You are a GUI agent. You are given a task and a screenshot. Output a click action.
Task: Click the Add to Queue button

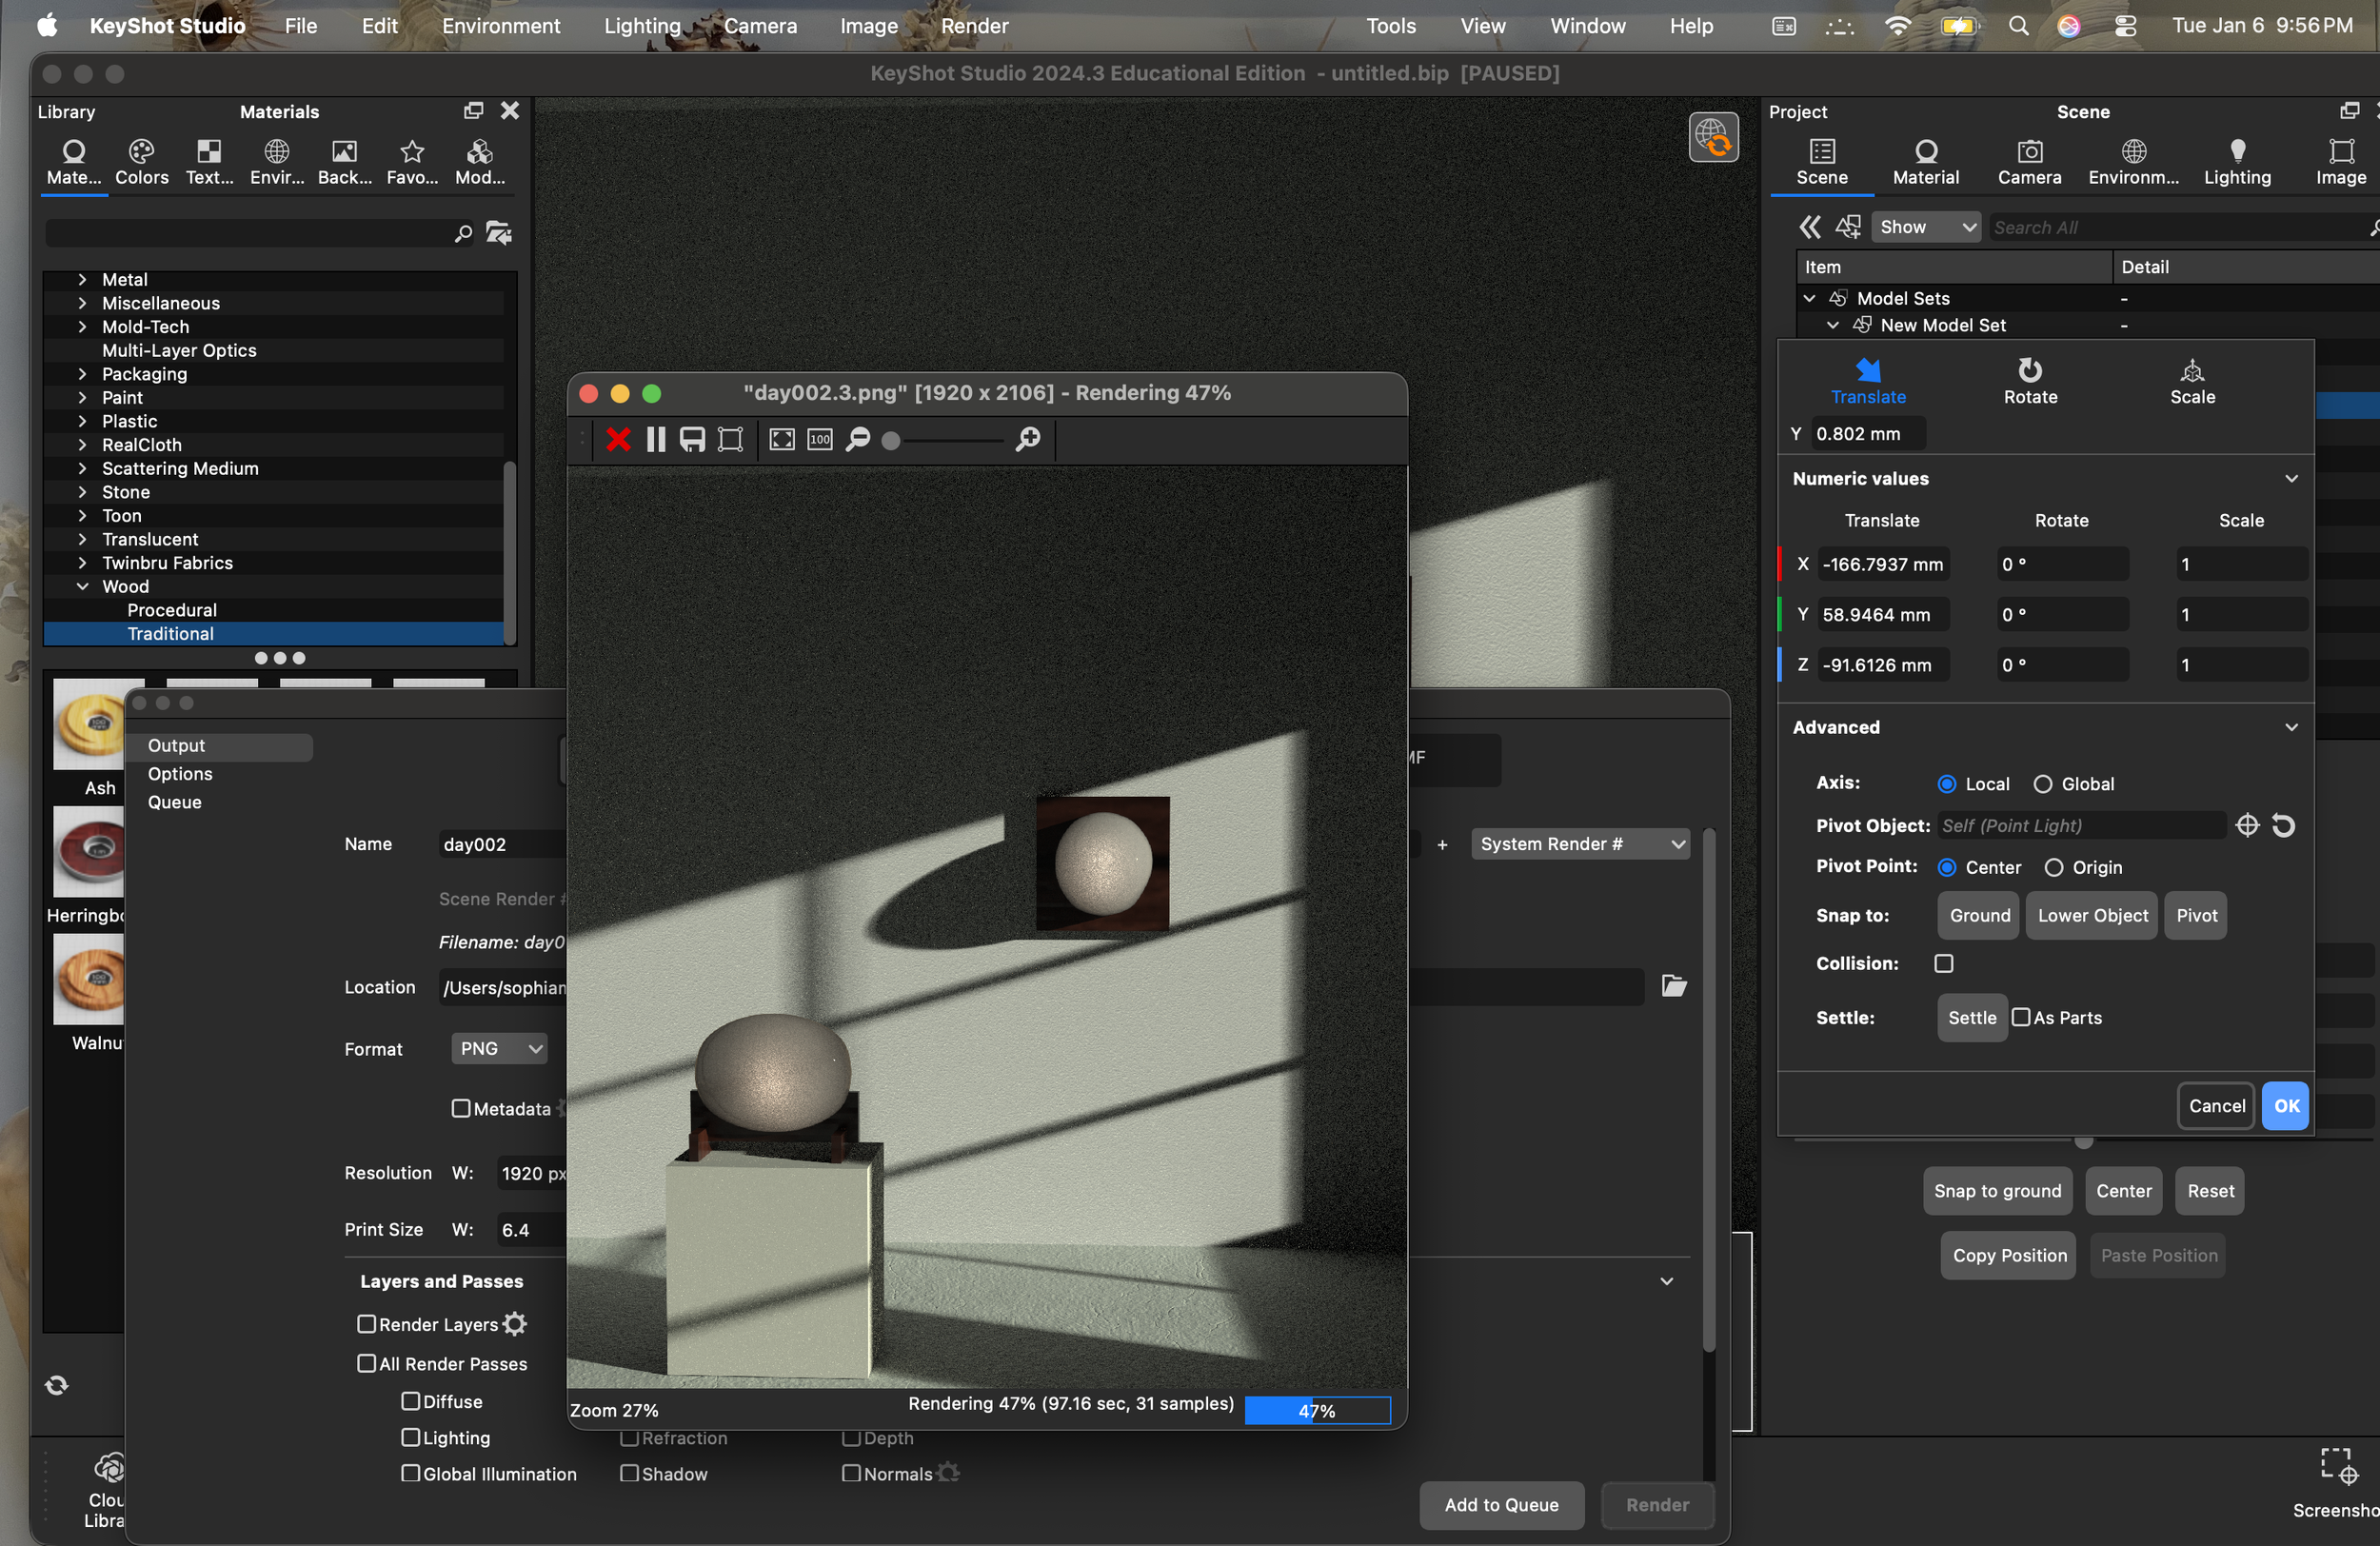[1500, 1504]
